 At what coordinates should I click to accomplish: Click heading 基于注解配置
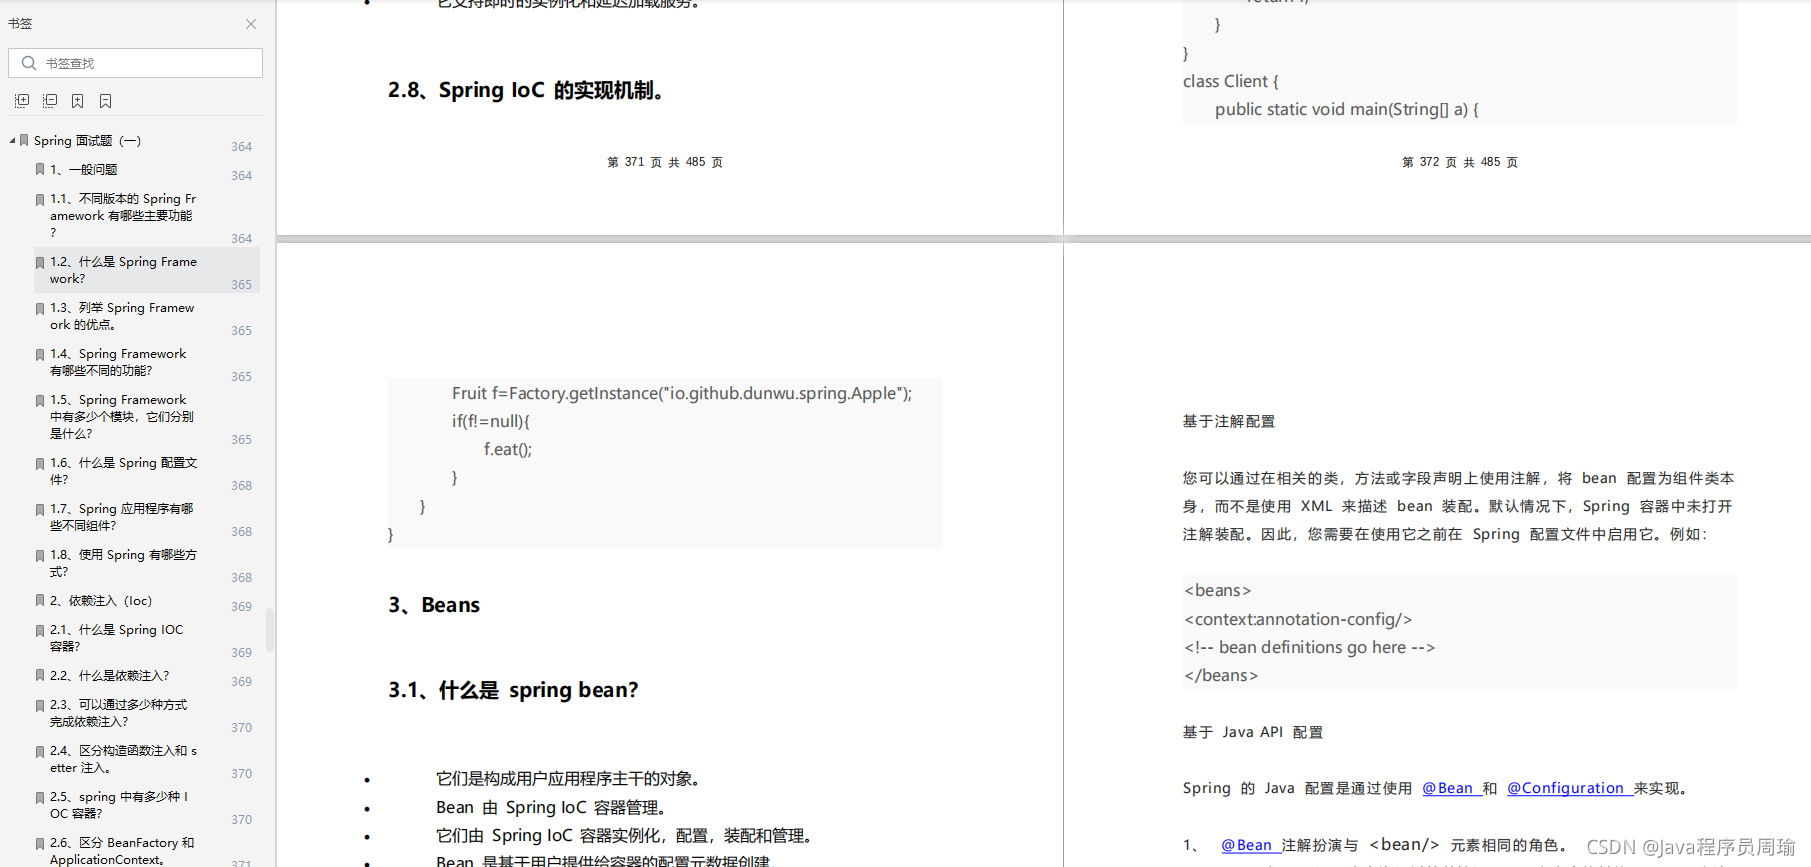tap(1229, 422)
